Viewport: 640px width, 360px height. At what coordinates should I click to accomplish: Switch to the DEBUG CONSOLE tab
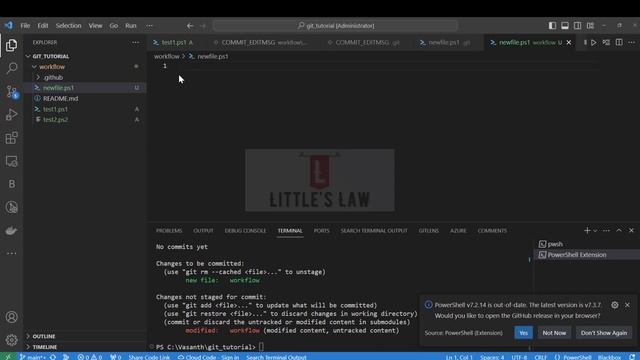coord(245,231)
